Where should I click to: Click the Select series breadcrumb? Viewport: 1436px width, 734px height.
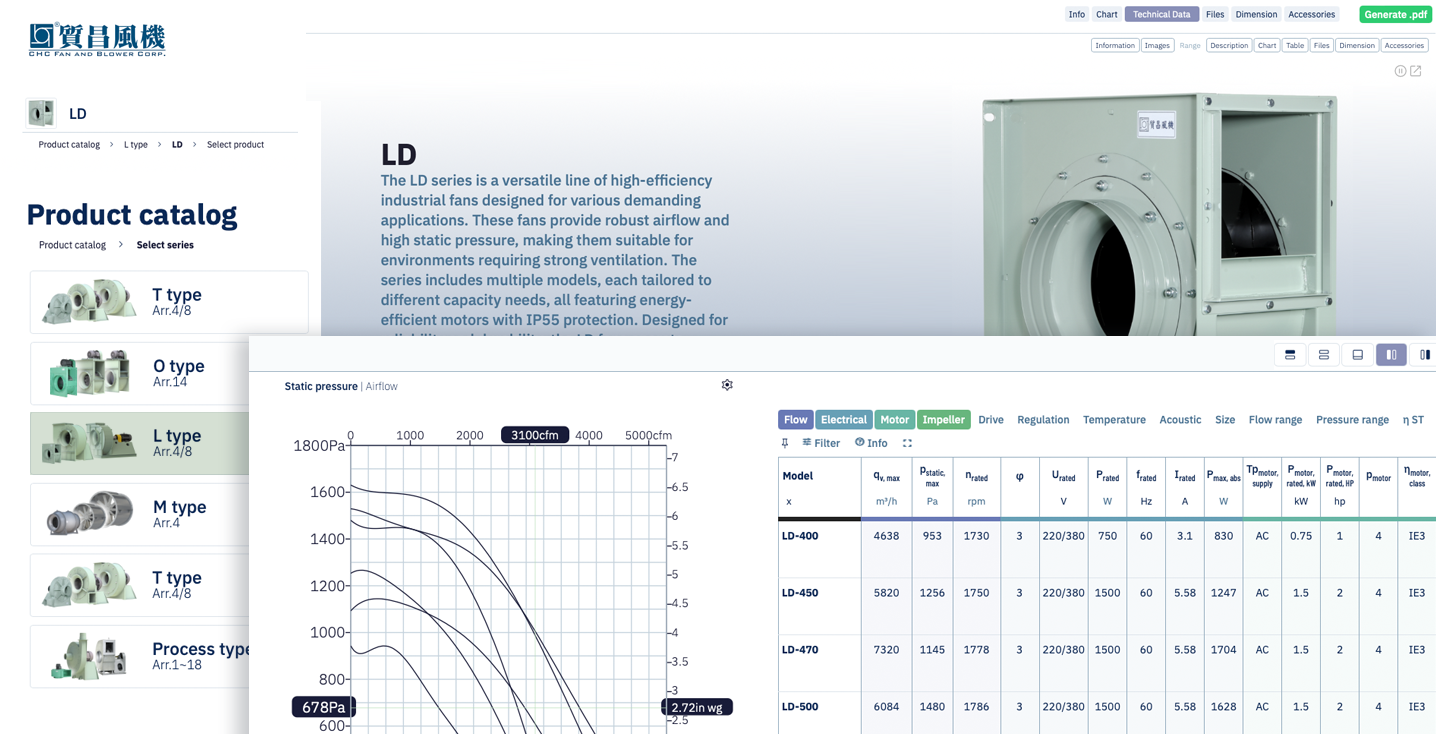pyautogui.click(x=165, y=245)
